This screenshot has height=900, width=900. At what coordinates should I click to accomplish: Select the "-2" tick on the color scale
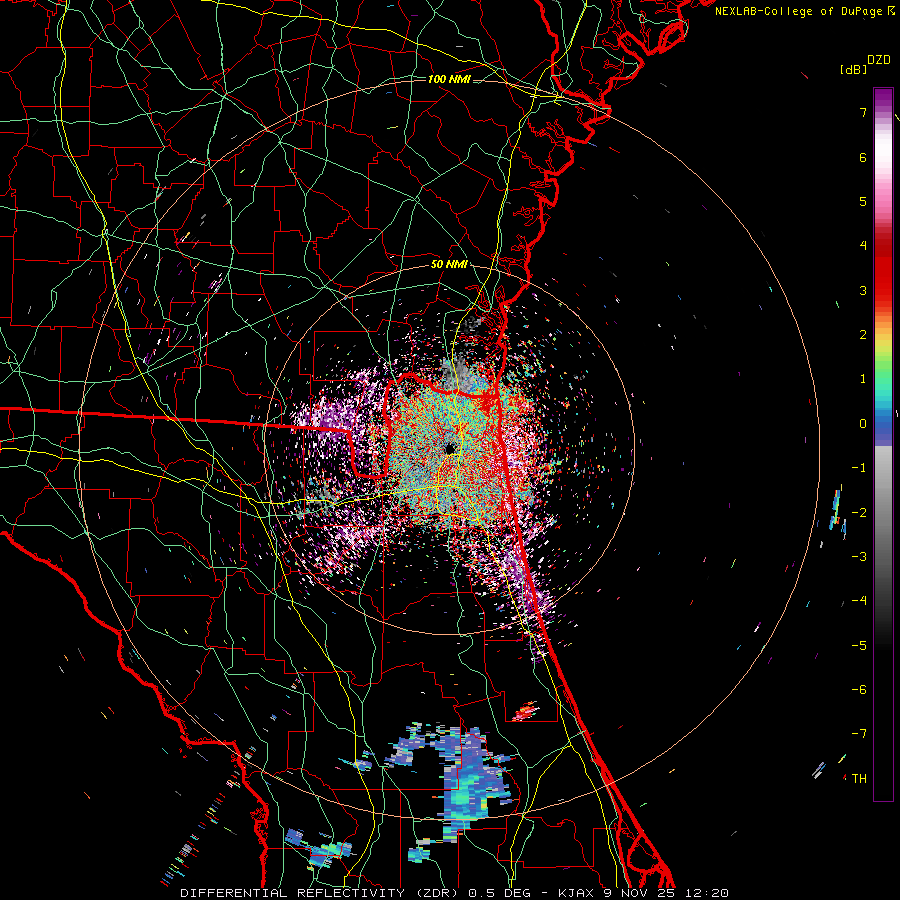[x=859, y=513]
